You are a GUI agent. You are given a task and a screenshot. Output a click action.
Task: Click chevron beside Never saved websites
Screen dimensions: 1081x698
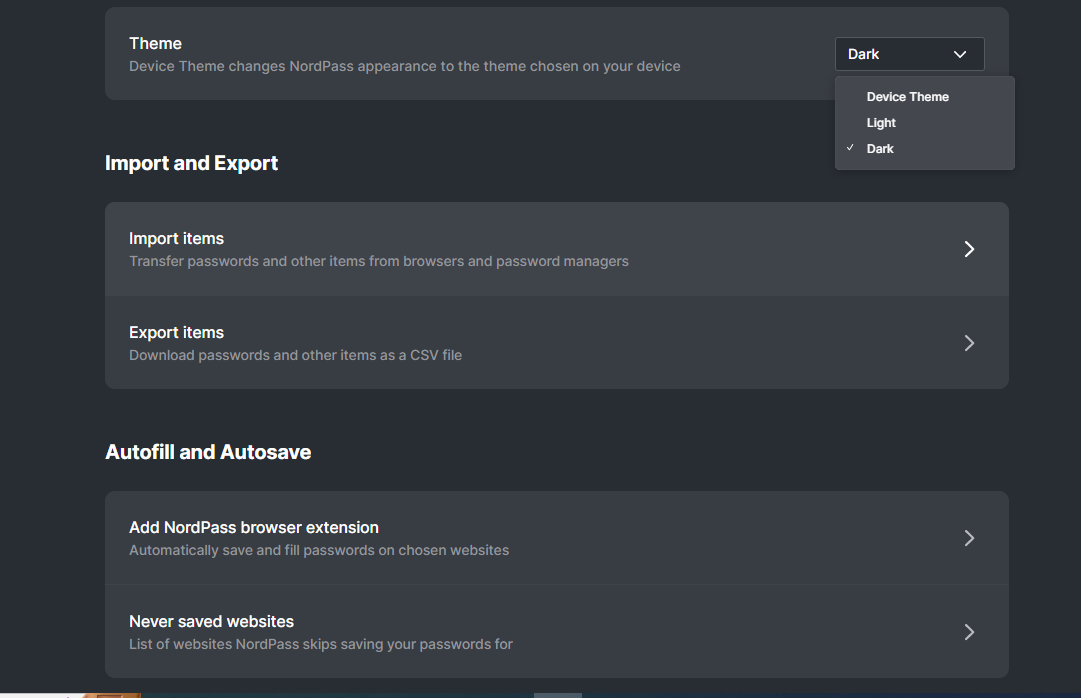969,632
